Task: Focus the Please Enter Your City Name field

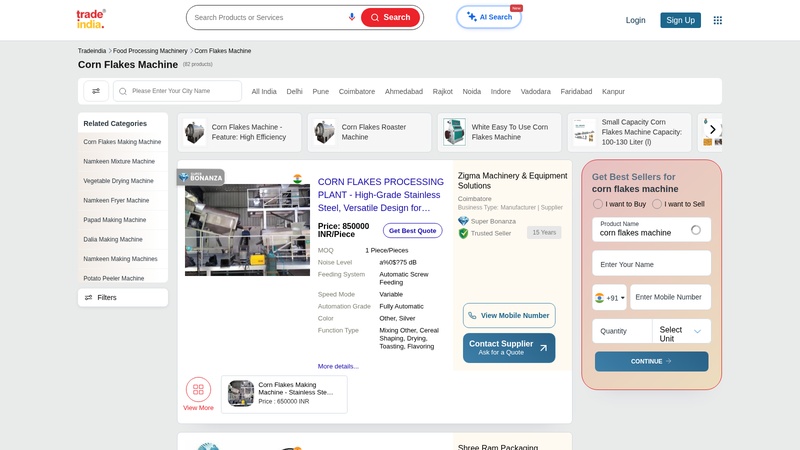Action: pyautogui.click(x=178, y=91)
